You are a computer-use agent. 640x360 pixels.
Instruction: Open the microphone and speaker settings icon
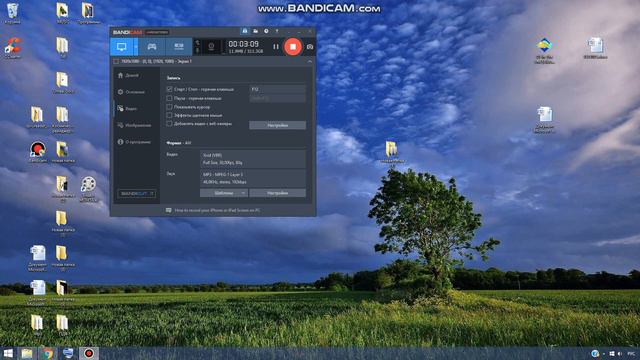pyautogui.click(x=198, y=47)
